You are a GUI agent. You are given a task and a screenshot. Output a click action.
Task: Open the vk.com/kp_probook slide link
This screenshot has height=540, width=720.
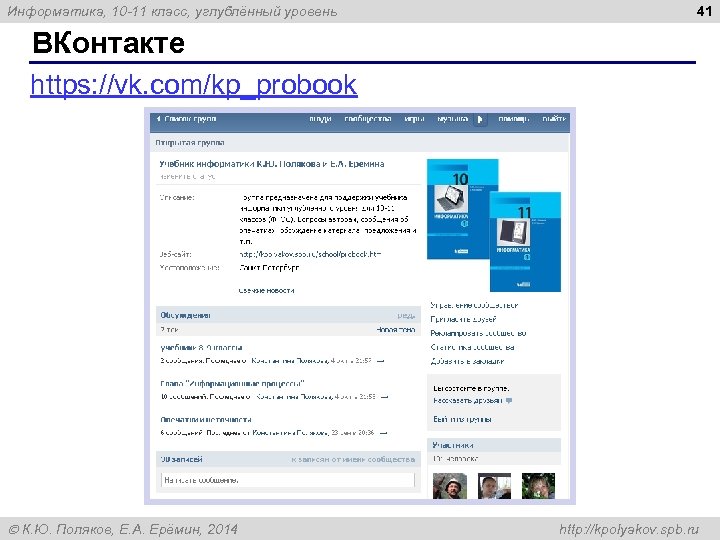[x=193, y=85]
